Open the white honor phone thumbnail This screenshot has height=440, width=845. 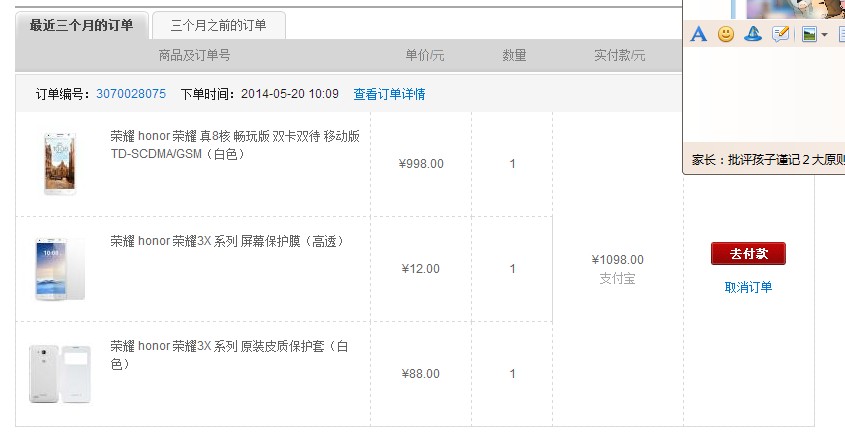[59, 163]
